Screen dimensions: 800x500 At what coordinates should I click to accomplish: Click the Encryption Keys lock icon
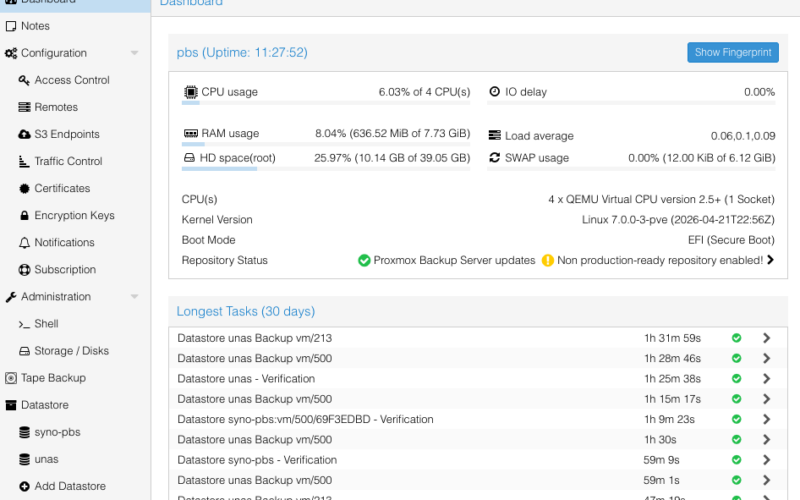click(x=24, y=215)
